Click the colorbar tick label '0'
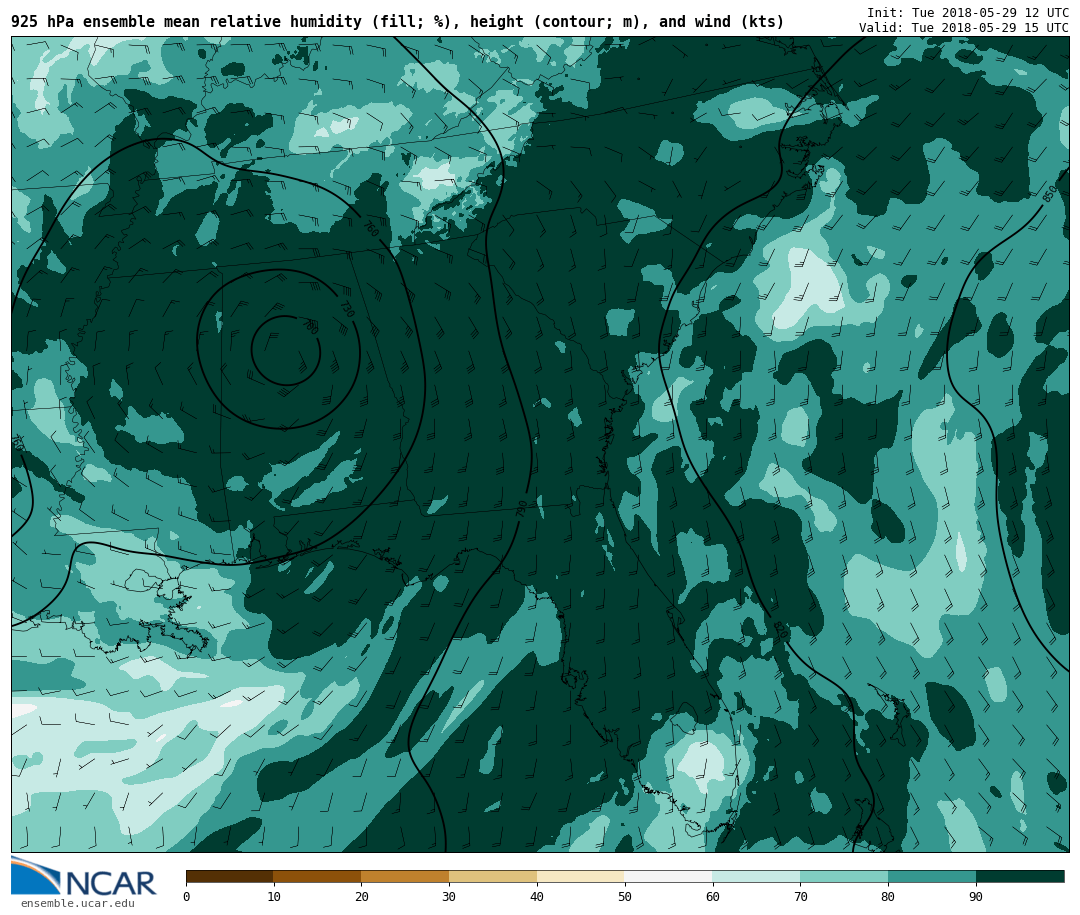Viewport: 1080px width, 915px height. tap(187, 896)
